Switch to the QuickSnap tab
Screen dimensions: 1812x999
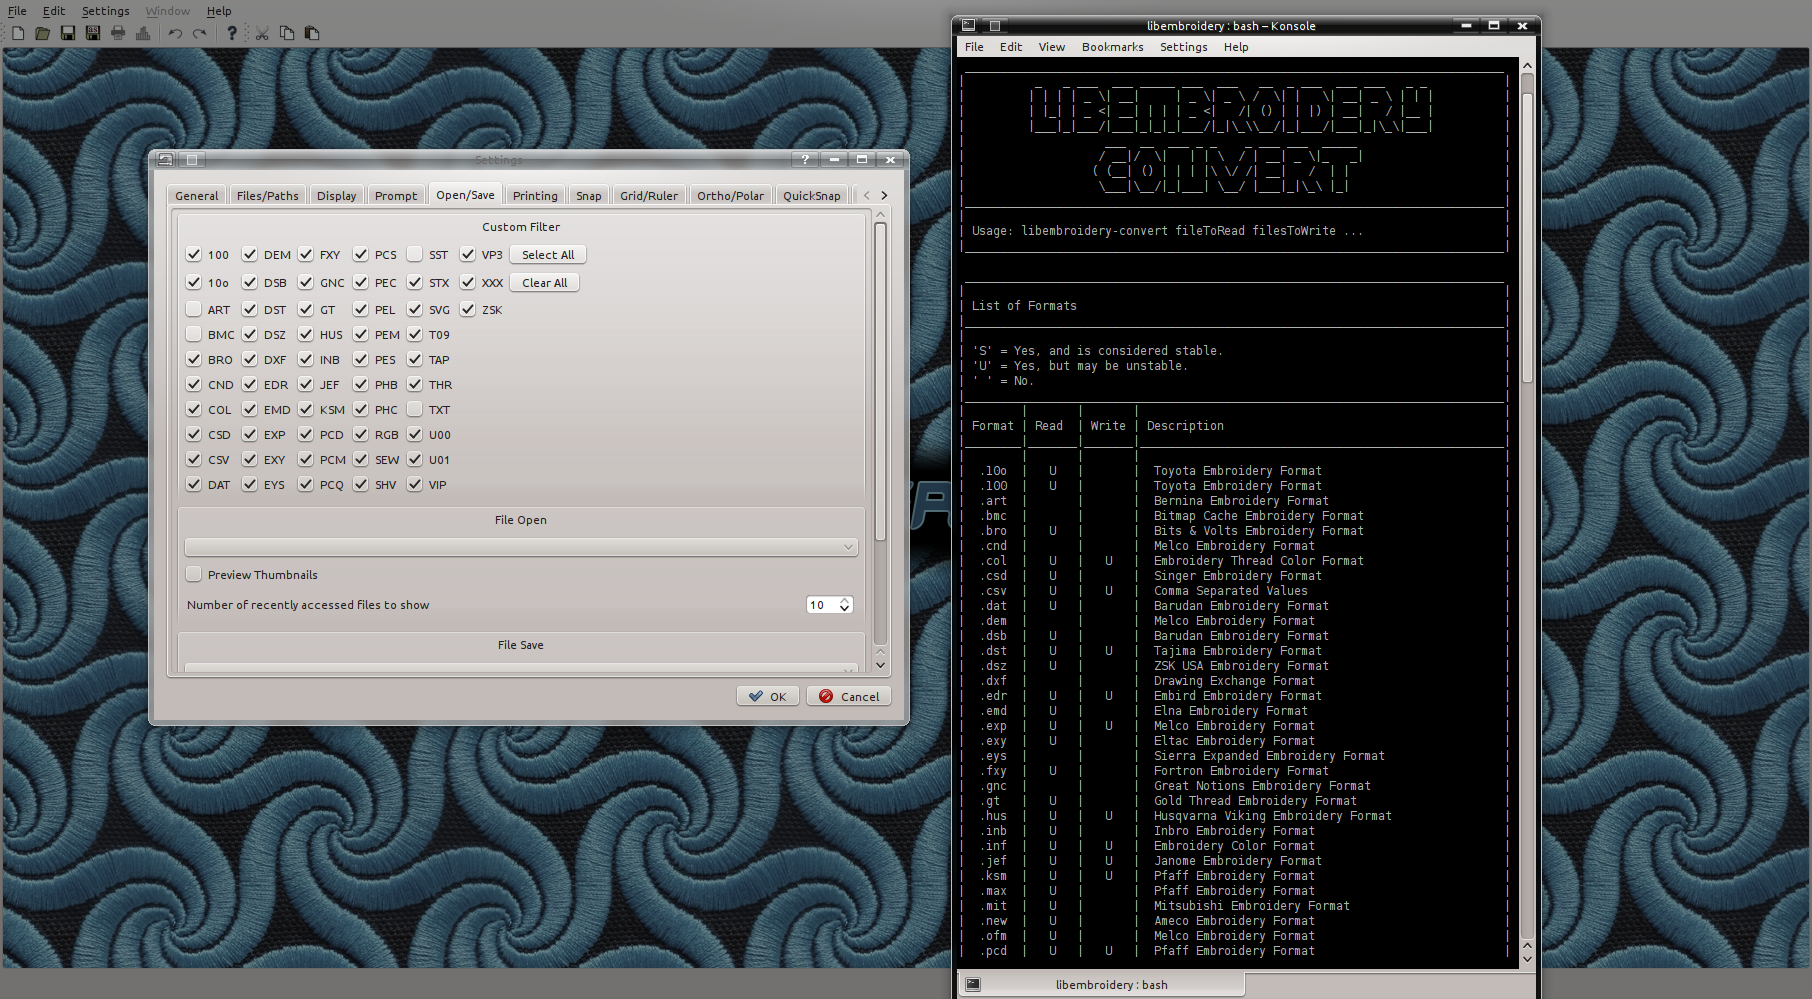(x=811, y=196)
